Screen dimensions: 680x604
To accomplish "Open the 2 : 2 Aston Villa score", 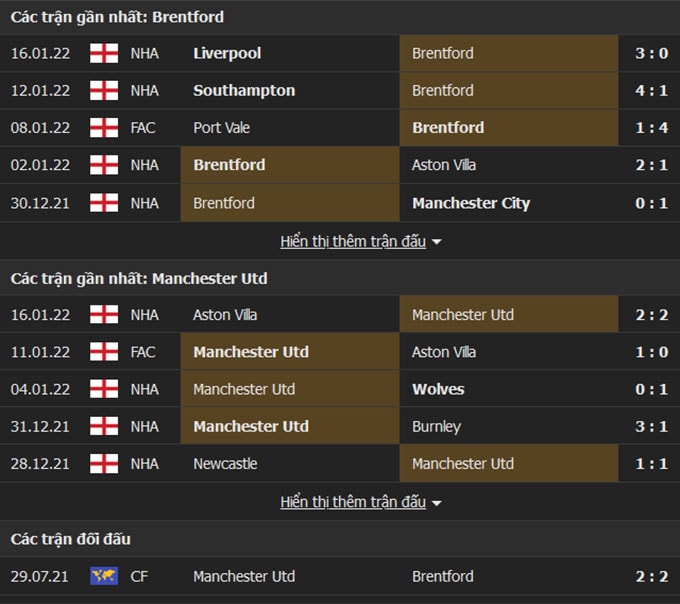I will [652, 315].
